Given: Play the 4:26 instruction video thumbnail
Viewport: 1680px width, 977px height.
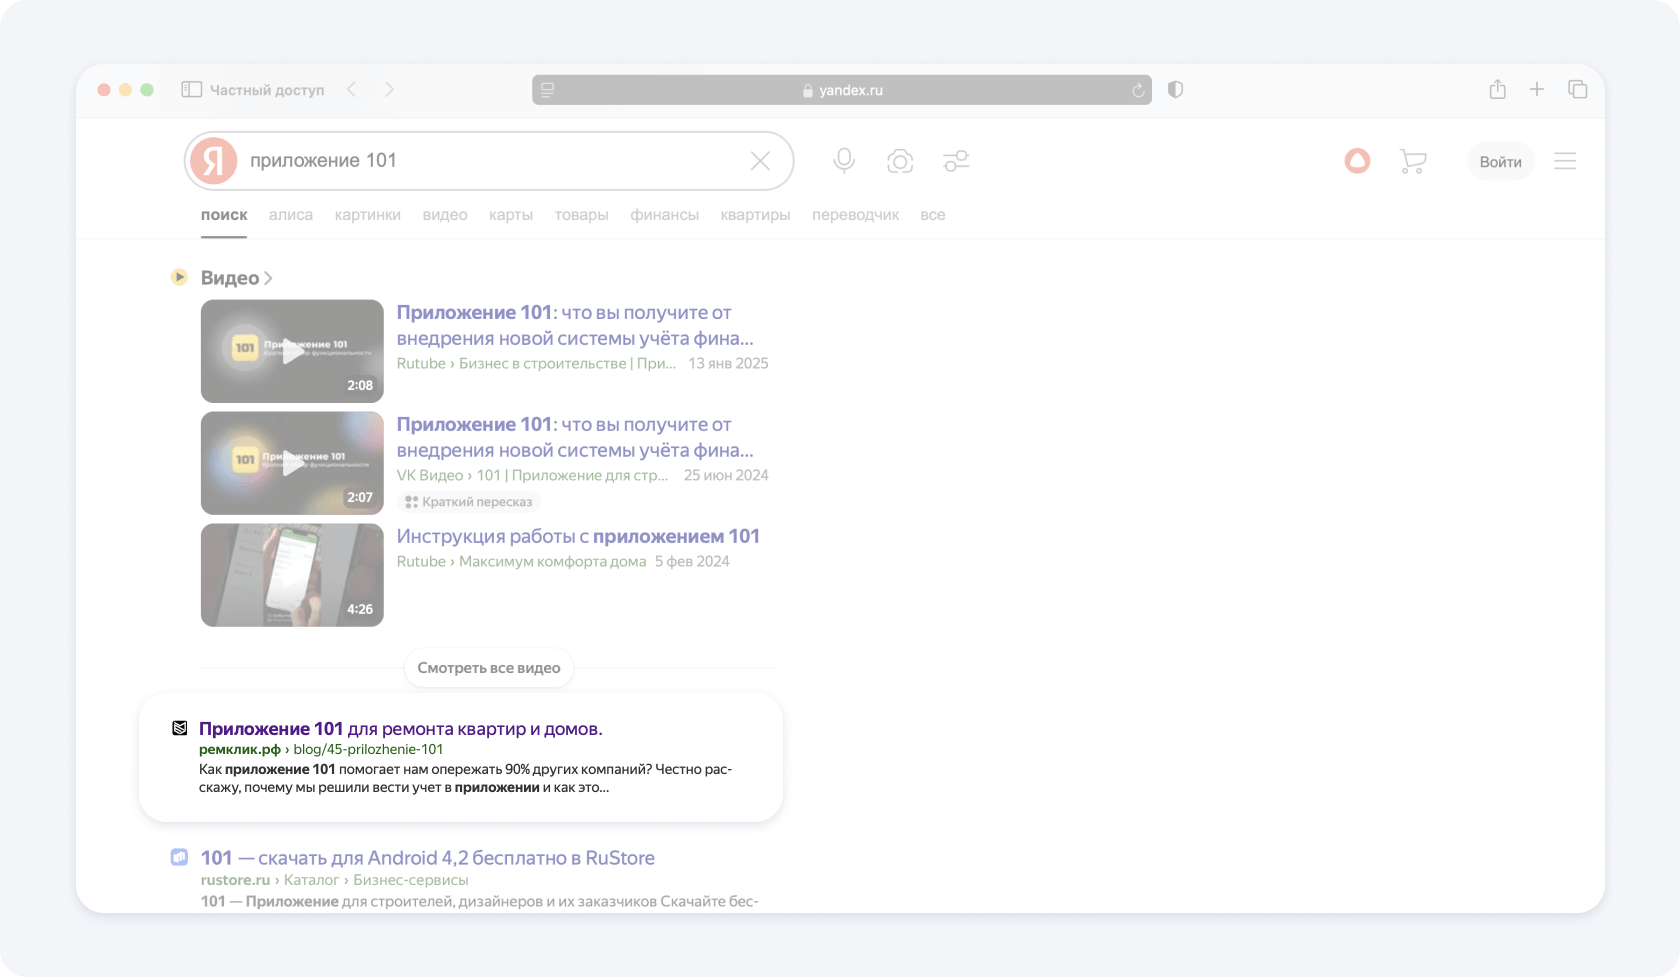Looking at the screenshot, I should [292, 575].
